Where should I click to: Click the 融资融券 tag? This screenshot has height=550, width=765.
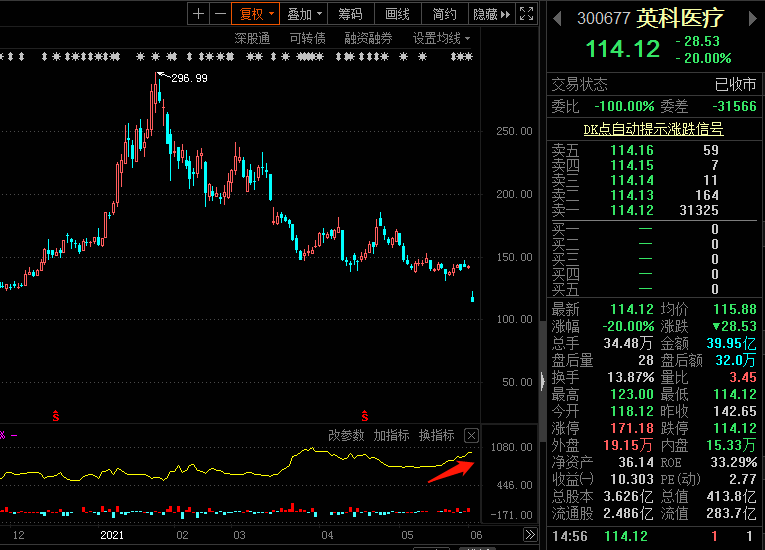click(x=368, y=38)
